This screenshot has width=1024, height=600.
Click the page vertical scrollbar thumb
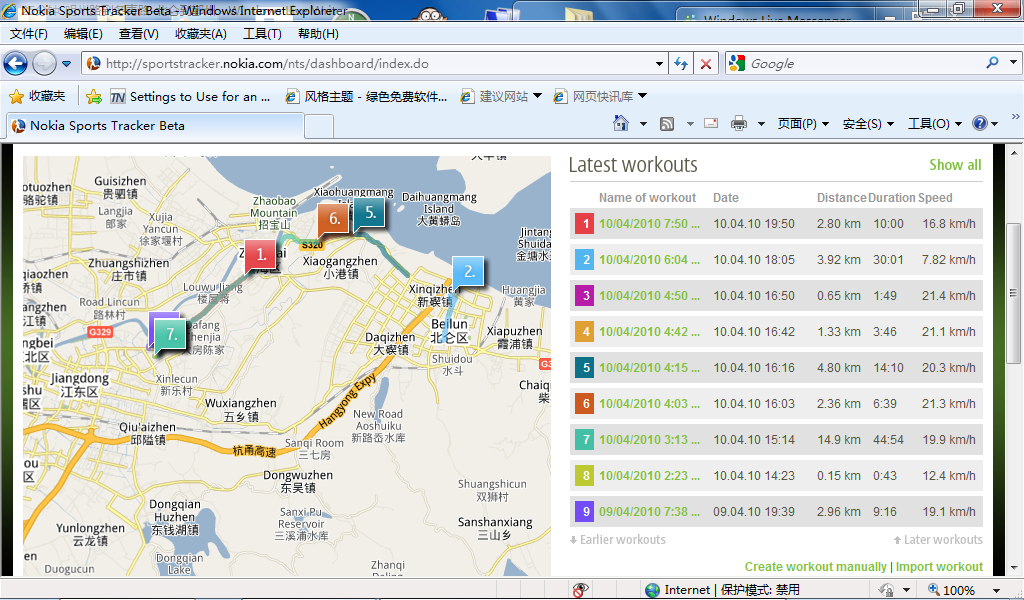tap(1013, 293)
